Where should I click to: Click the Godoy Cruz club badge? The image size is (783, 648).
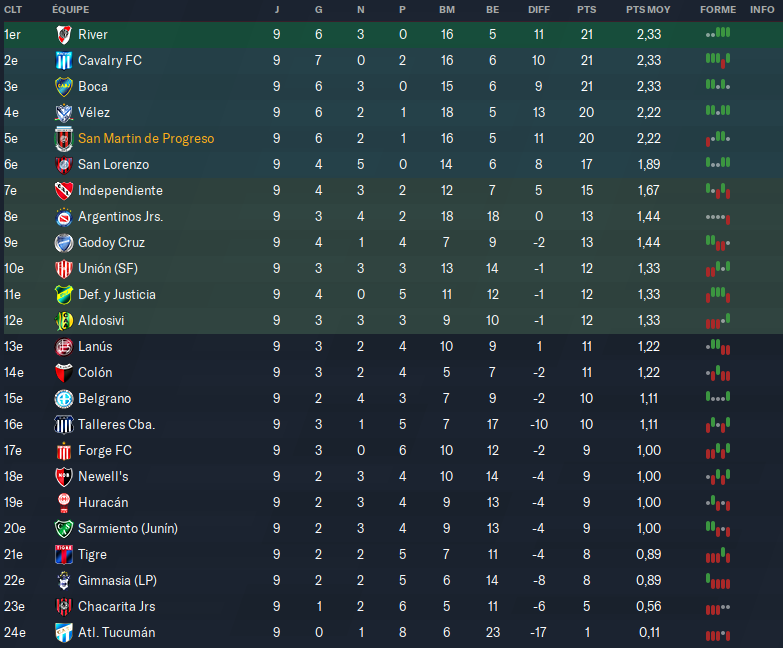pos(64,243)
